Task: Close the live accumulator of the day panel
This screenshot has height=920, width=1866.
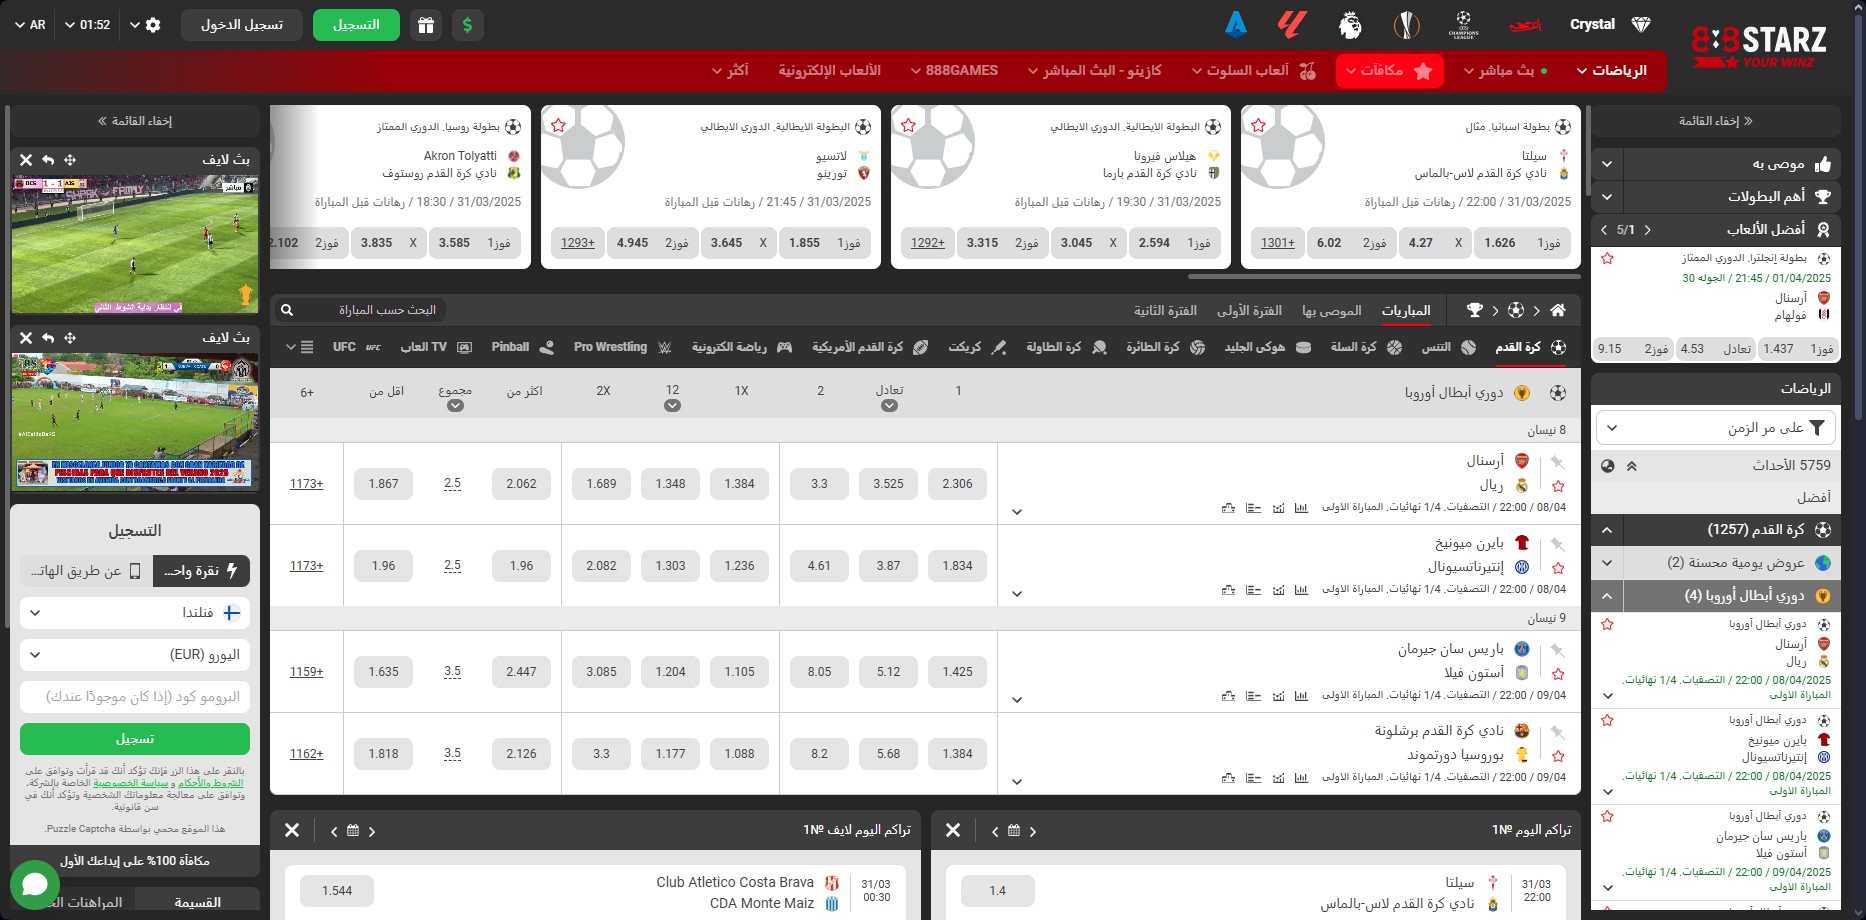Action: [292, 830]
